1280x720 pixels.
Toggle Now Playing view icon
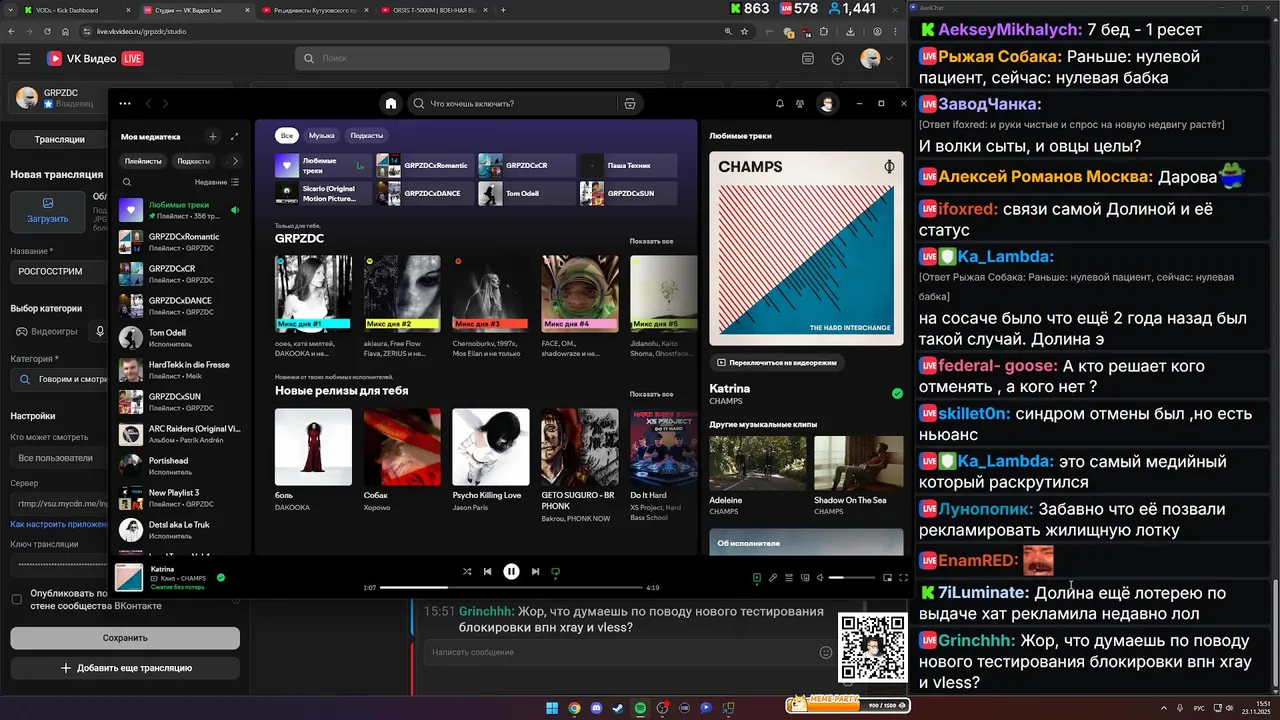point(757,577)
